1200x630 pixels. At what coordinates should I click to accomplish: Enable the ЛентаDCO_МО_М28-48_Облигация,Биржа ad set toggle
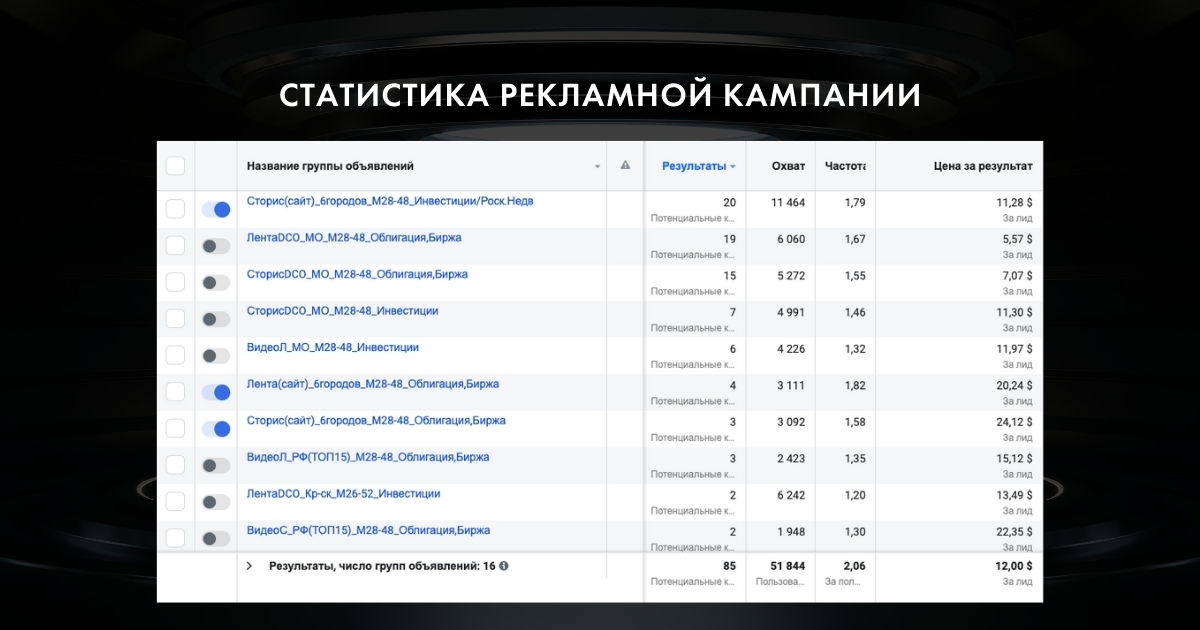[216, 246]
